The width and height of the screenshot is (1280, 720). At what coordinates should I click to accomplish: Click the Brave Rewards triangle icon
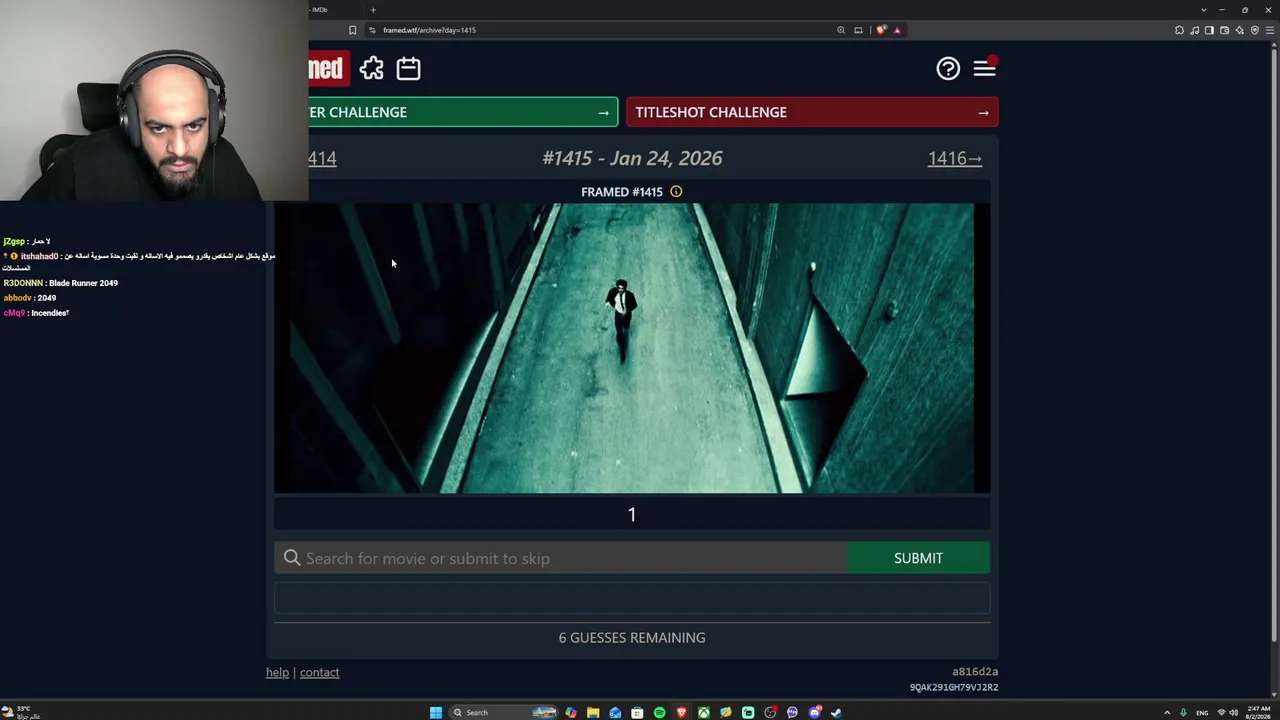pyautogui.click(x=897, y=30)
